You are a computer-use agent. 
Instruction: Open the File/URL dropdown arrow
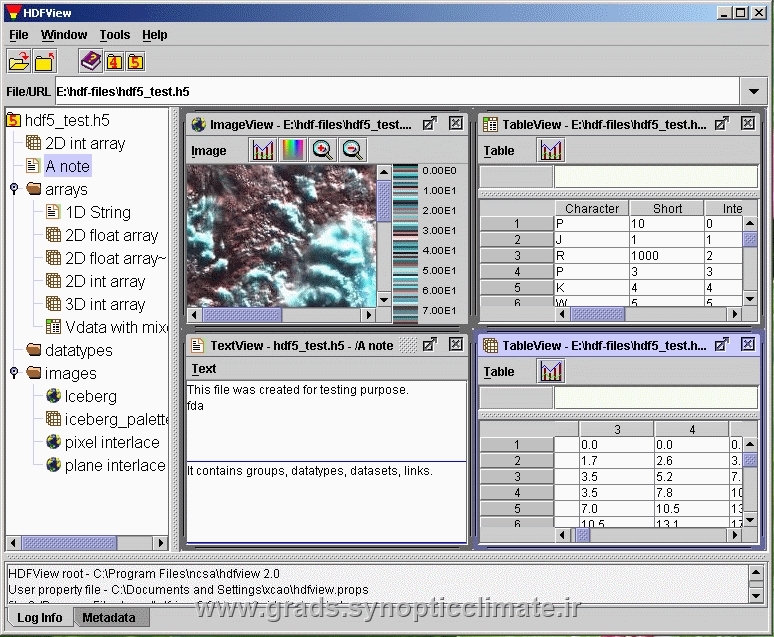click(753, 91)
